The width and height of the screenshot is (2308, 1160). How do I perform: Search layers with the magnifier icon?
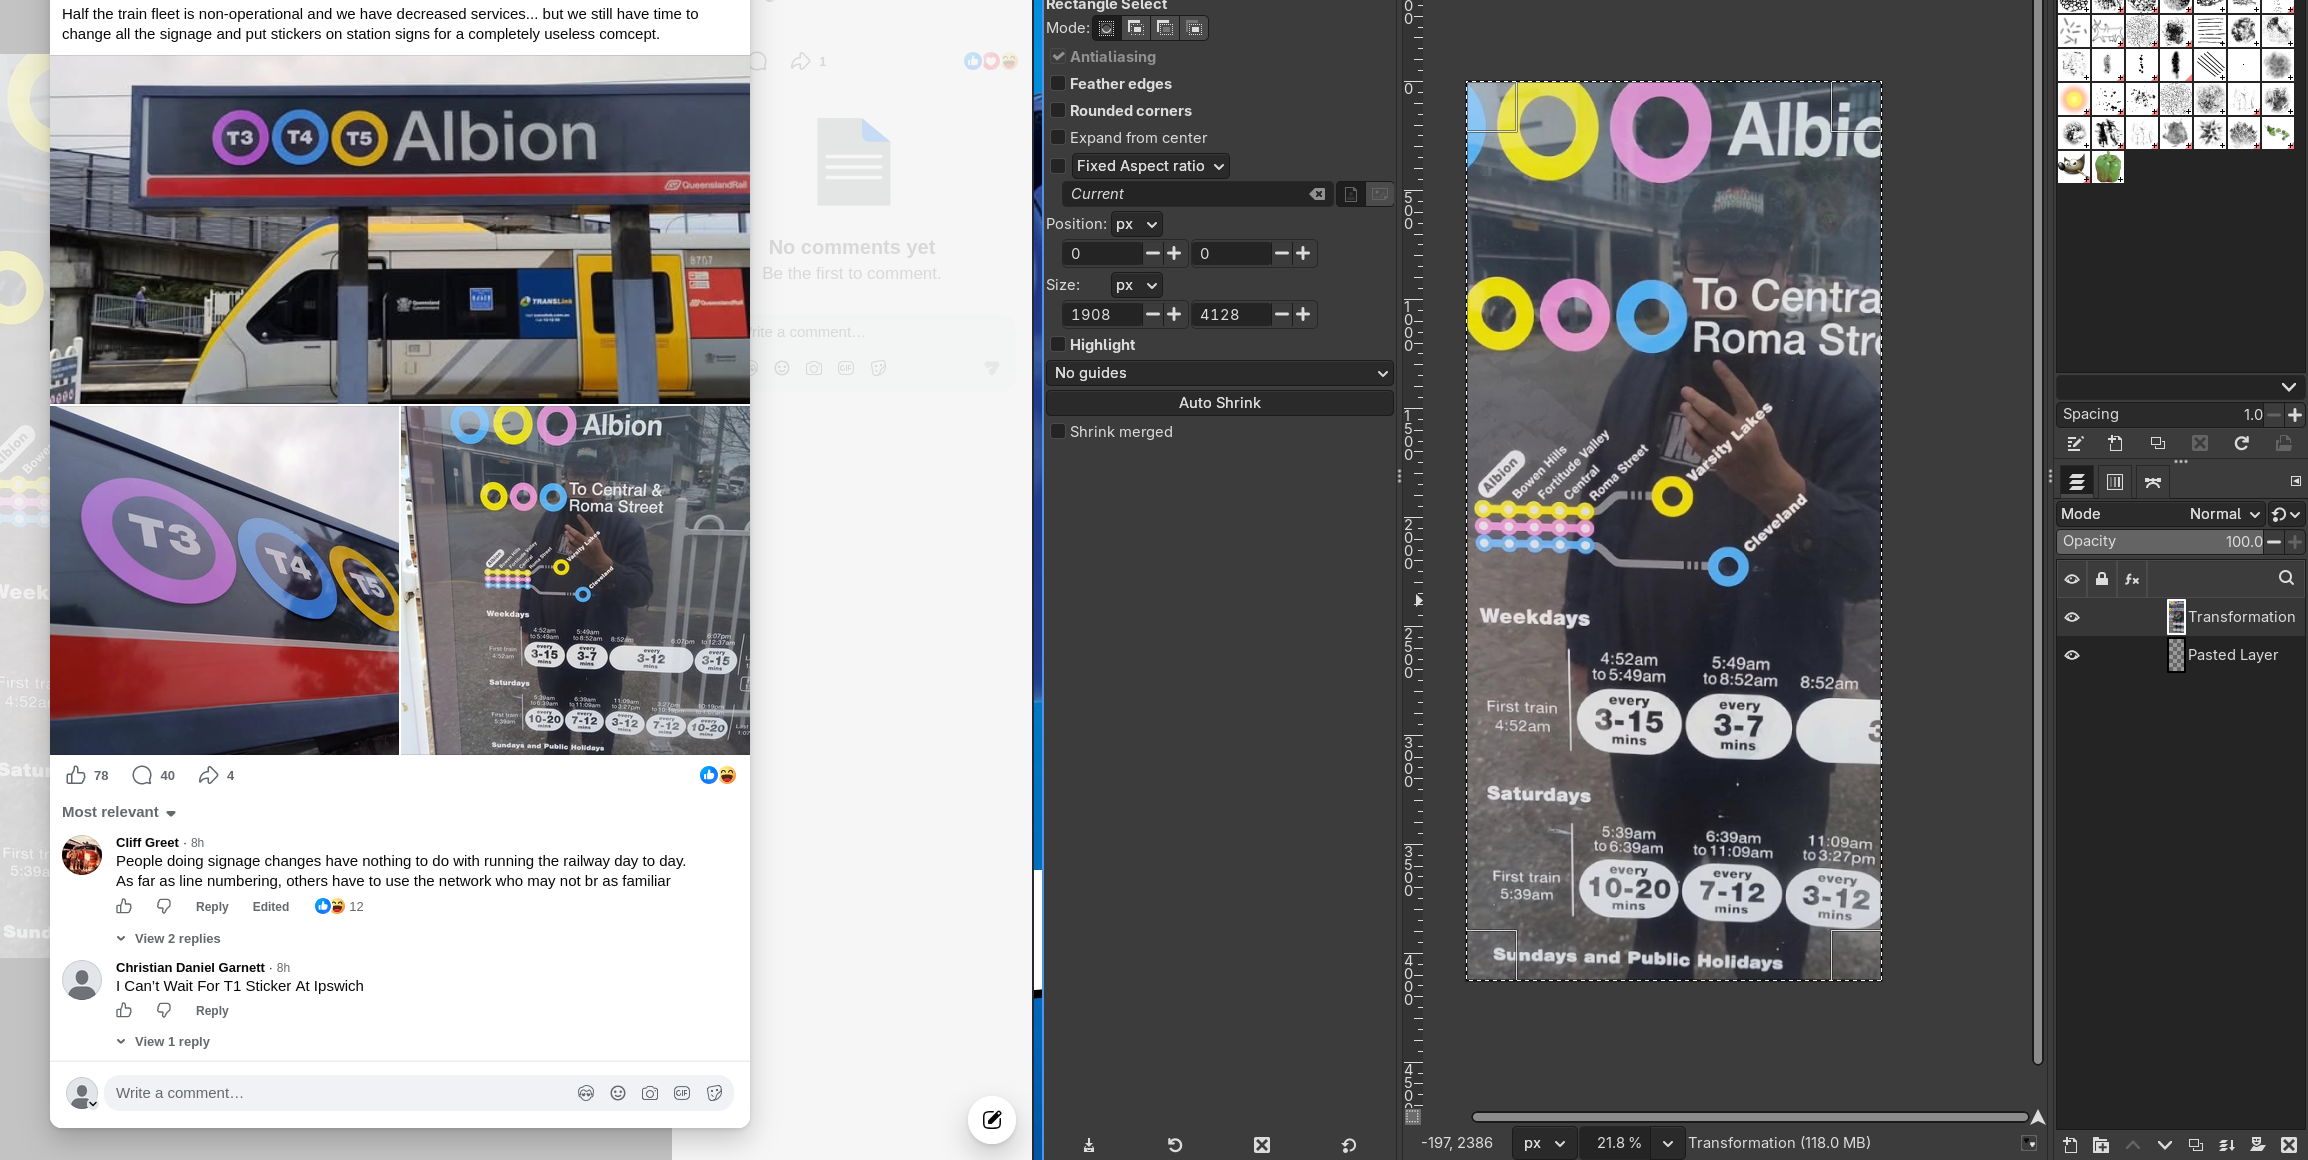tap(2286, 578)
